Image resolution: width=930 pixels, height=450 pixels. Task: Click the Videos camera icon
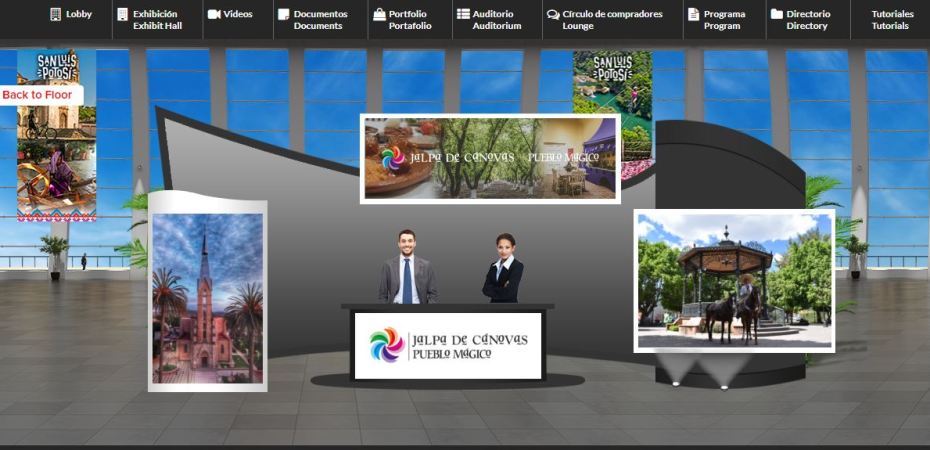click(213, 14)
